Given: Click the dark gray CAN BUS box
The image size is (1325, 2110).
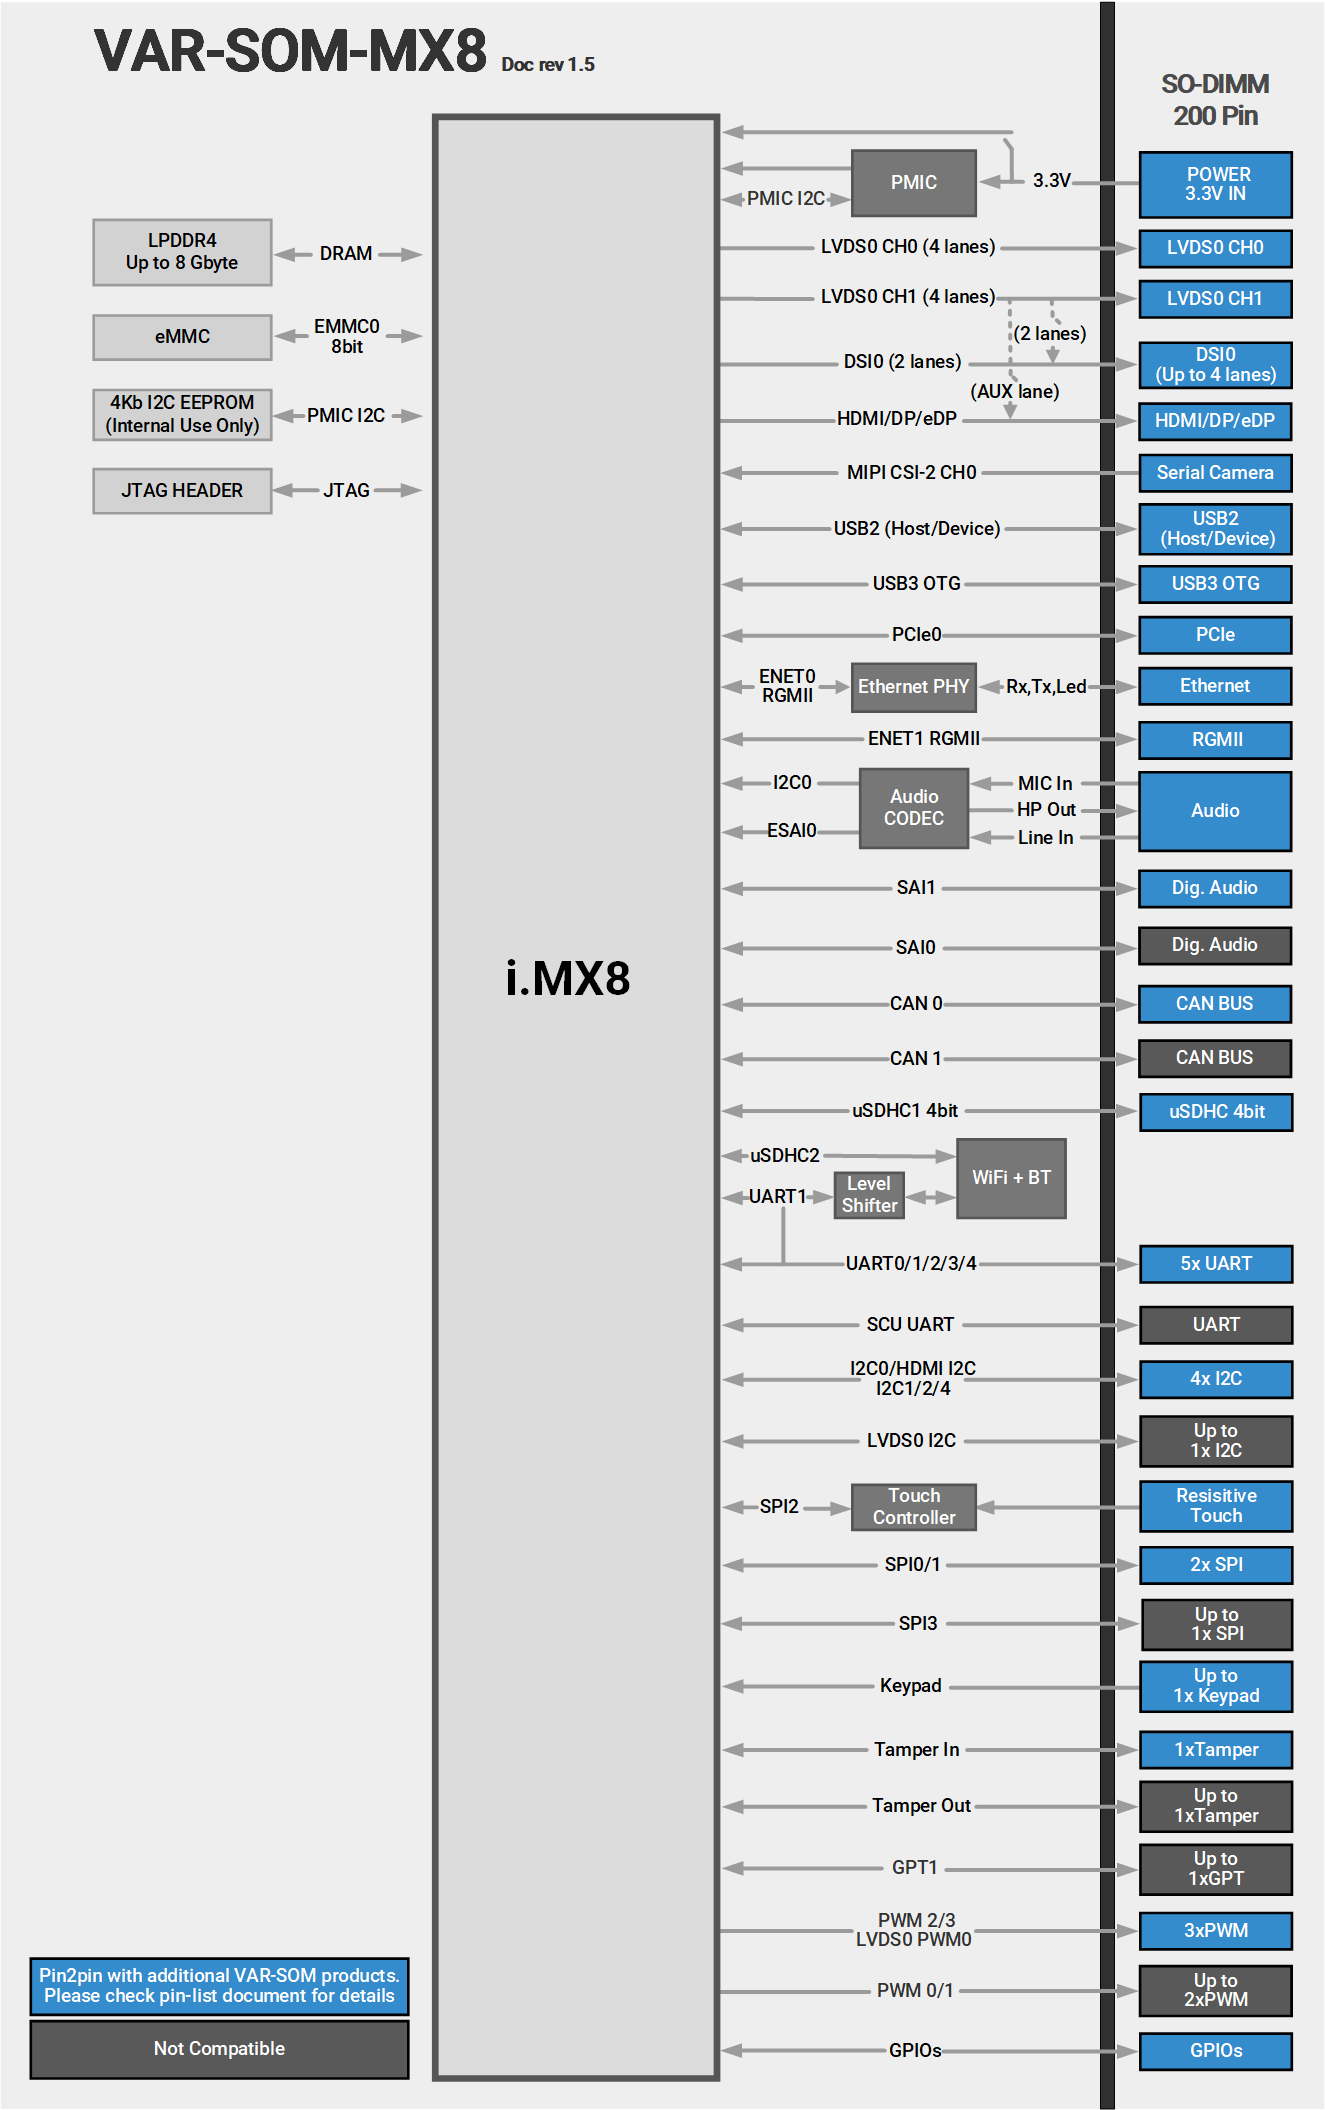Looking at the screenshot, I should [1215, 1058].
